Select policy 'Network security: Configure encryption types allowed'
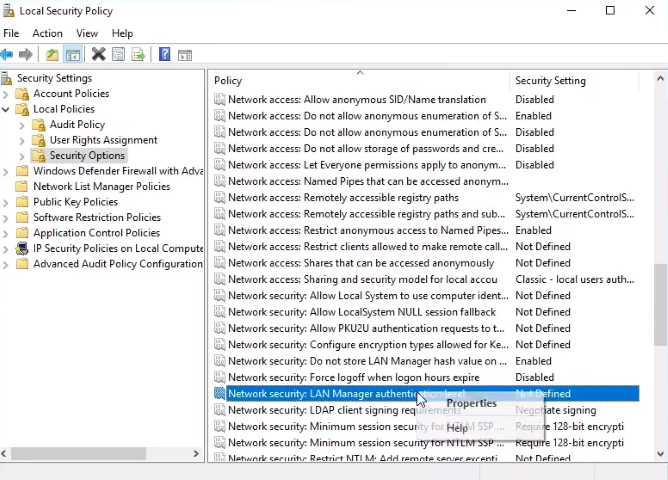This screenshot has height=480, width=668. click(x=369, y=345)
